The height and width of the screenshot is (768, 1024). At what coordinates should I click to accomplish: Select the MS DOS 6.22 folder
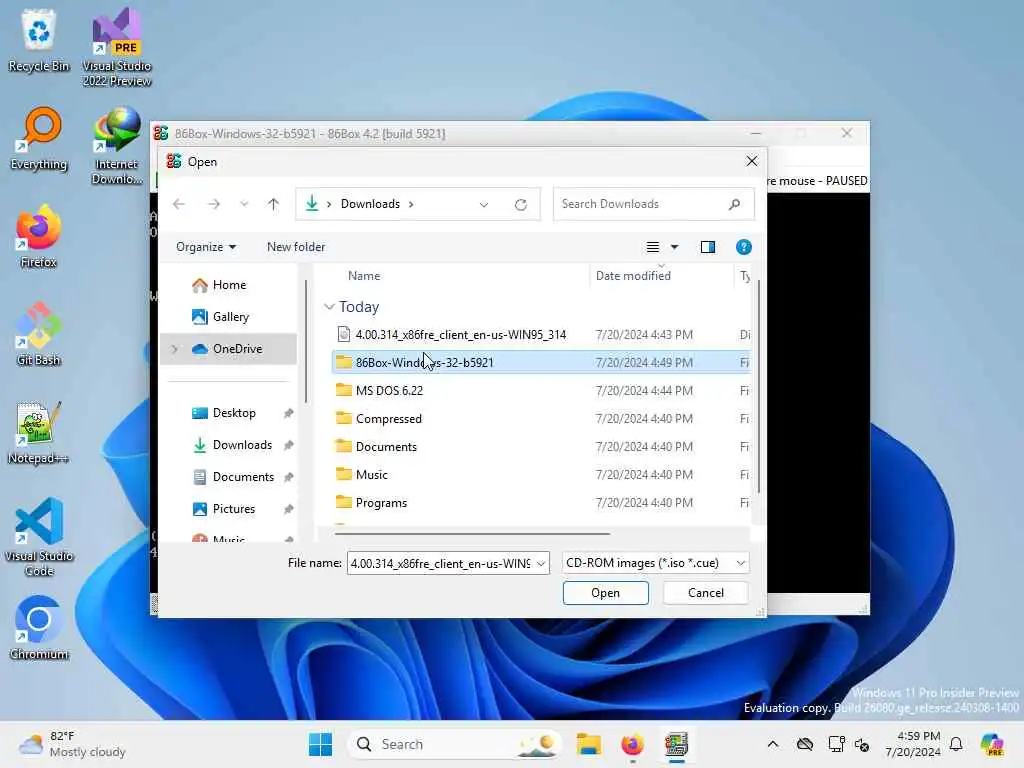click(x=541, y=391)
